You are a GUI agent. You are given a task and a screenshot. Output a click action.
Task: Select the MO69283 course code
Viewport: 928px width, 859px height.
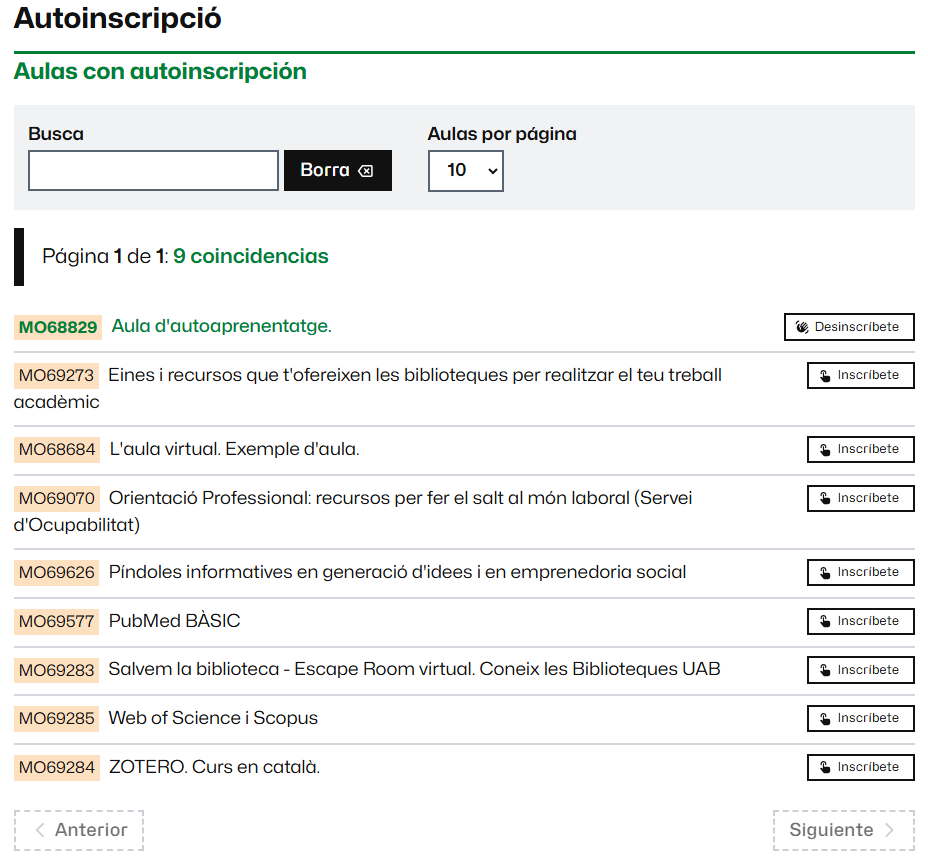tap(57, 671)
